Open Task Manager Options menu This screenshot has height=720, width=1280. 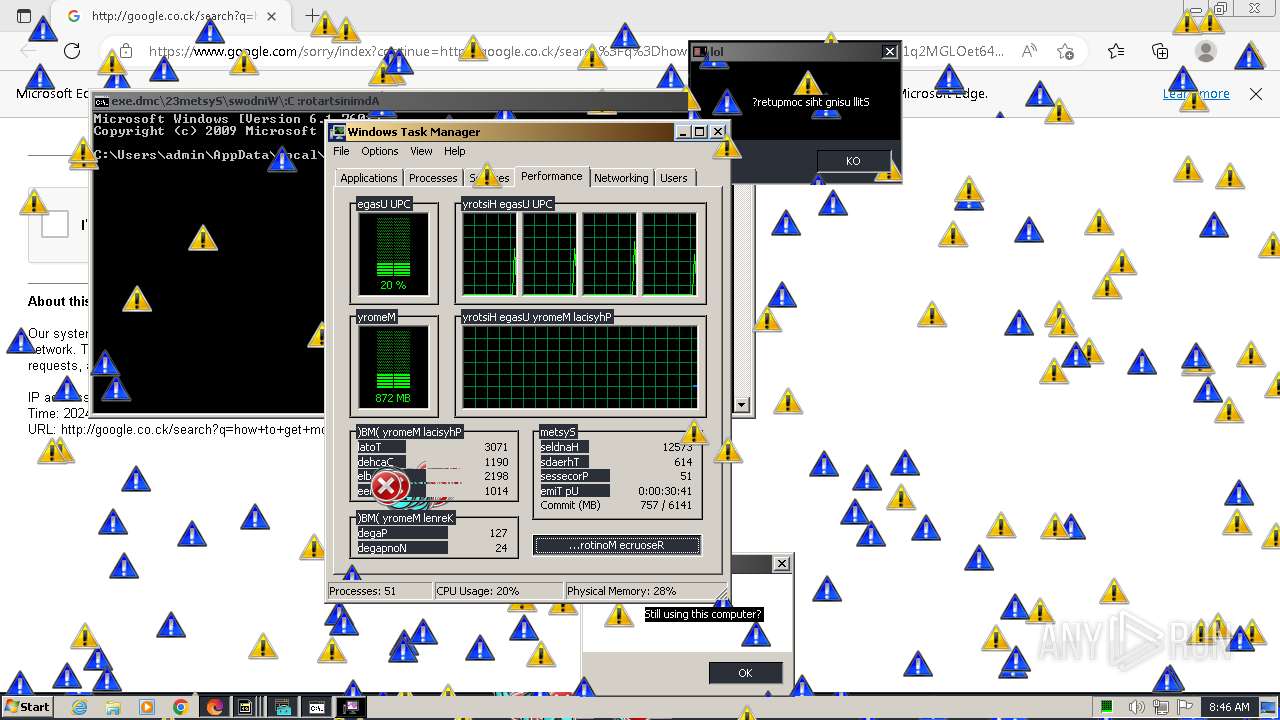[x=379, y=151]
